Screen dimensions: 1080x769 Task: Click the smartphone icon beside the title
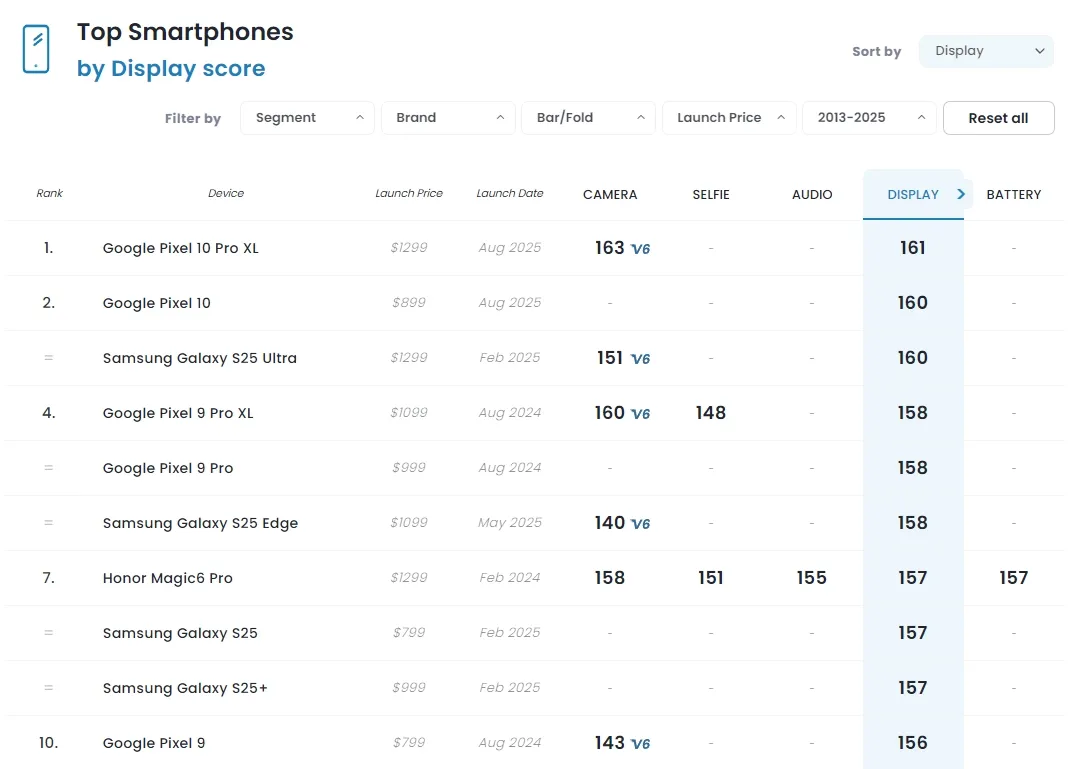(36, 49)
